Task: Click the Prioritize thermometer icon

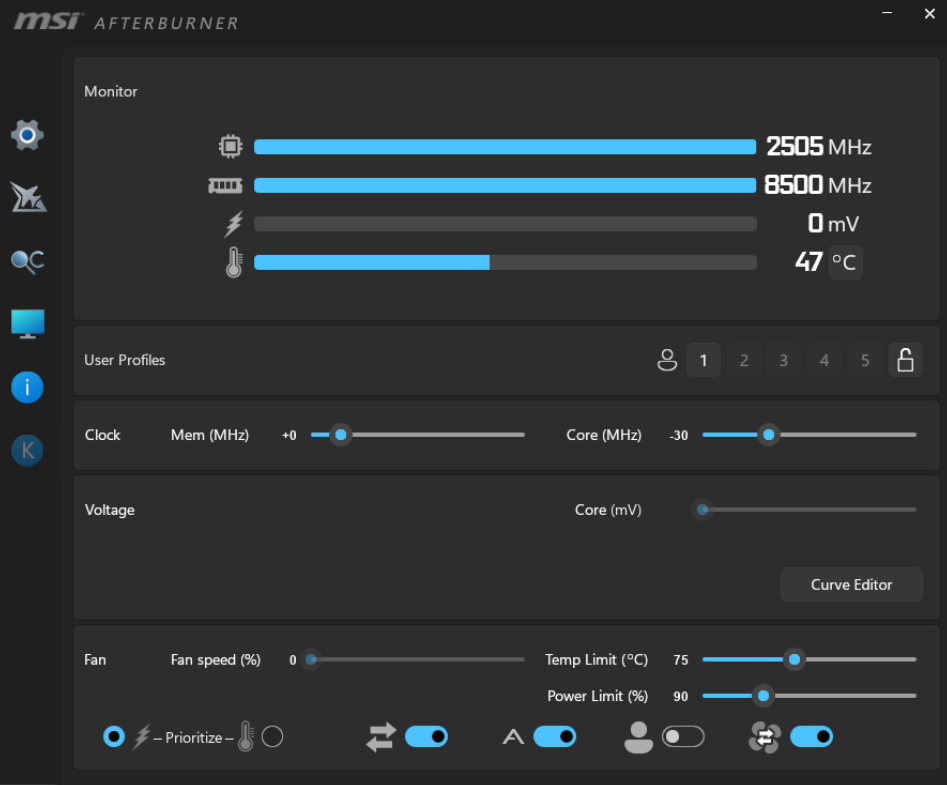Action: click(x=246, y=736)
